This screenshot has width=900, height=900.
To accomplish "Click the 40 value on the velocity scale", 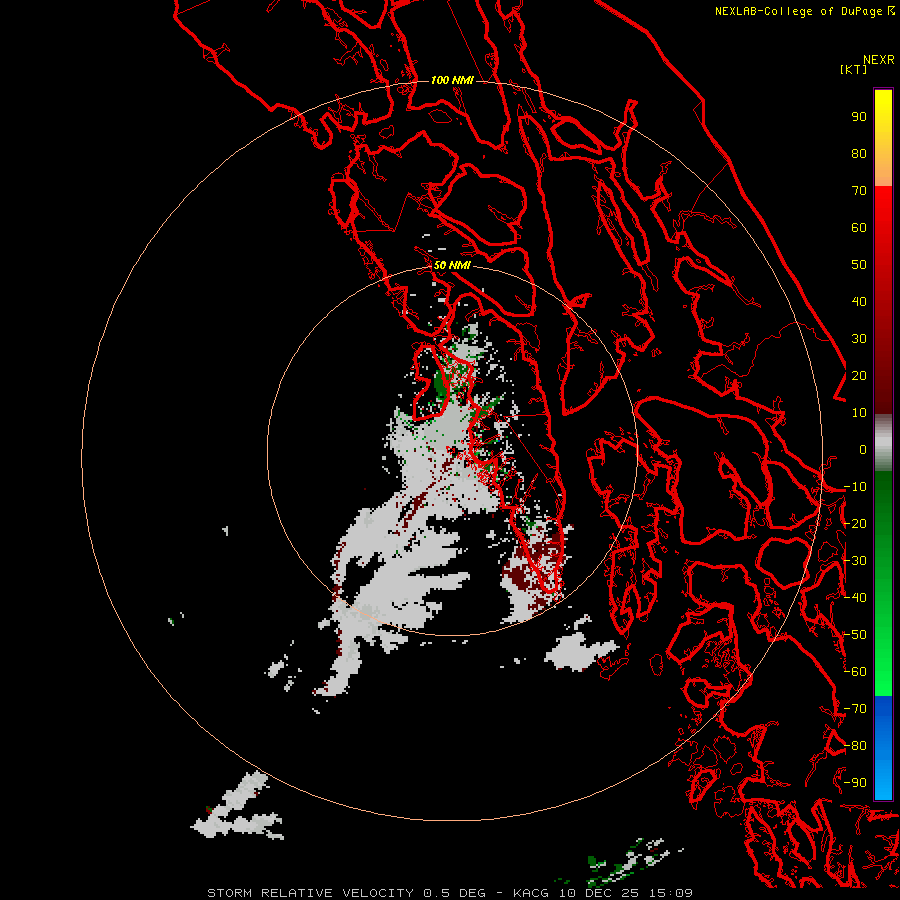I will click(x=859, y=302).
